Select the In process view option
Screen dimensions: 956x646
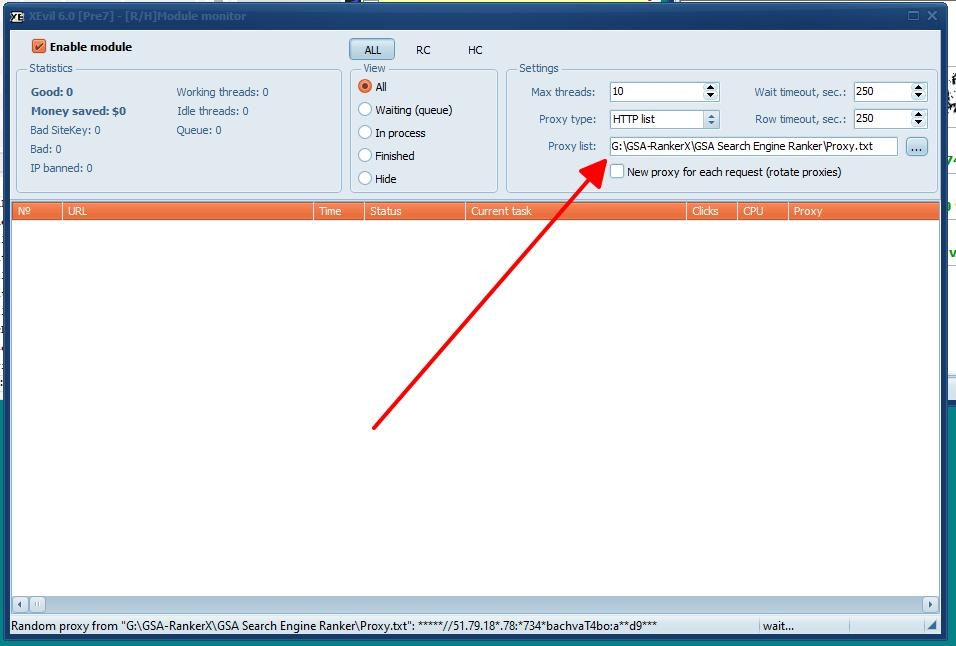(x=365, y=133)
